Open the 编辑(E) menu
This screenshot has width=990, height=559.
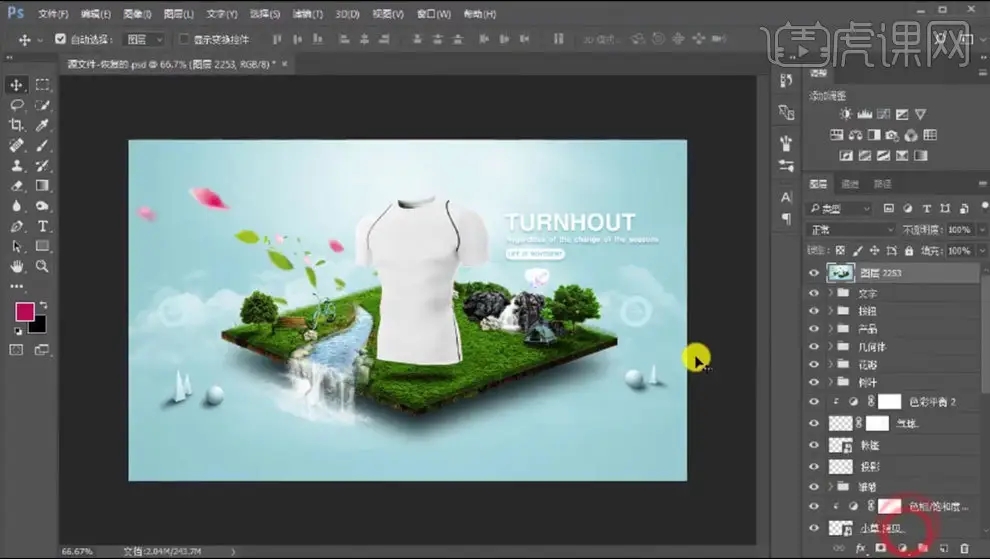[96, 13]
